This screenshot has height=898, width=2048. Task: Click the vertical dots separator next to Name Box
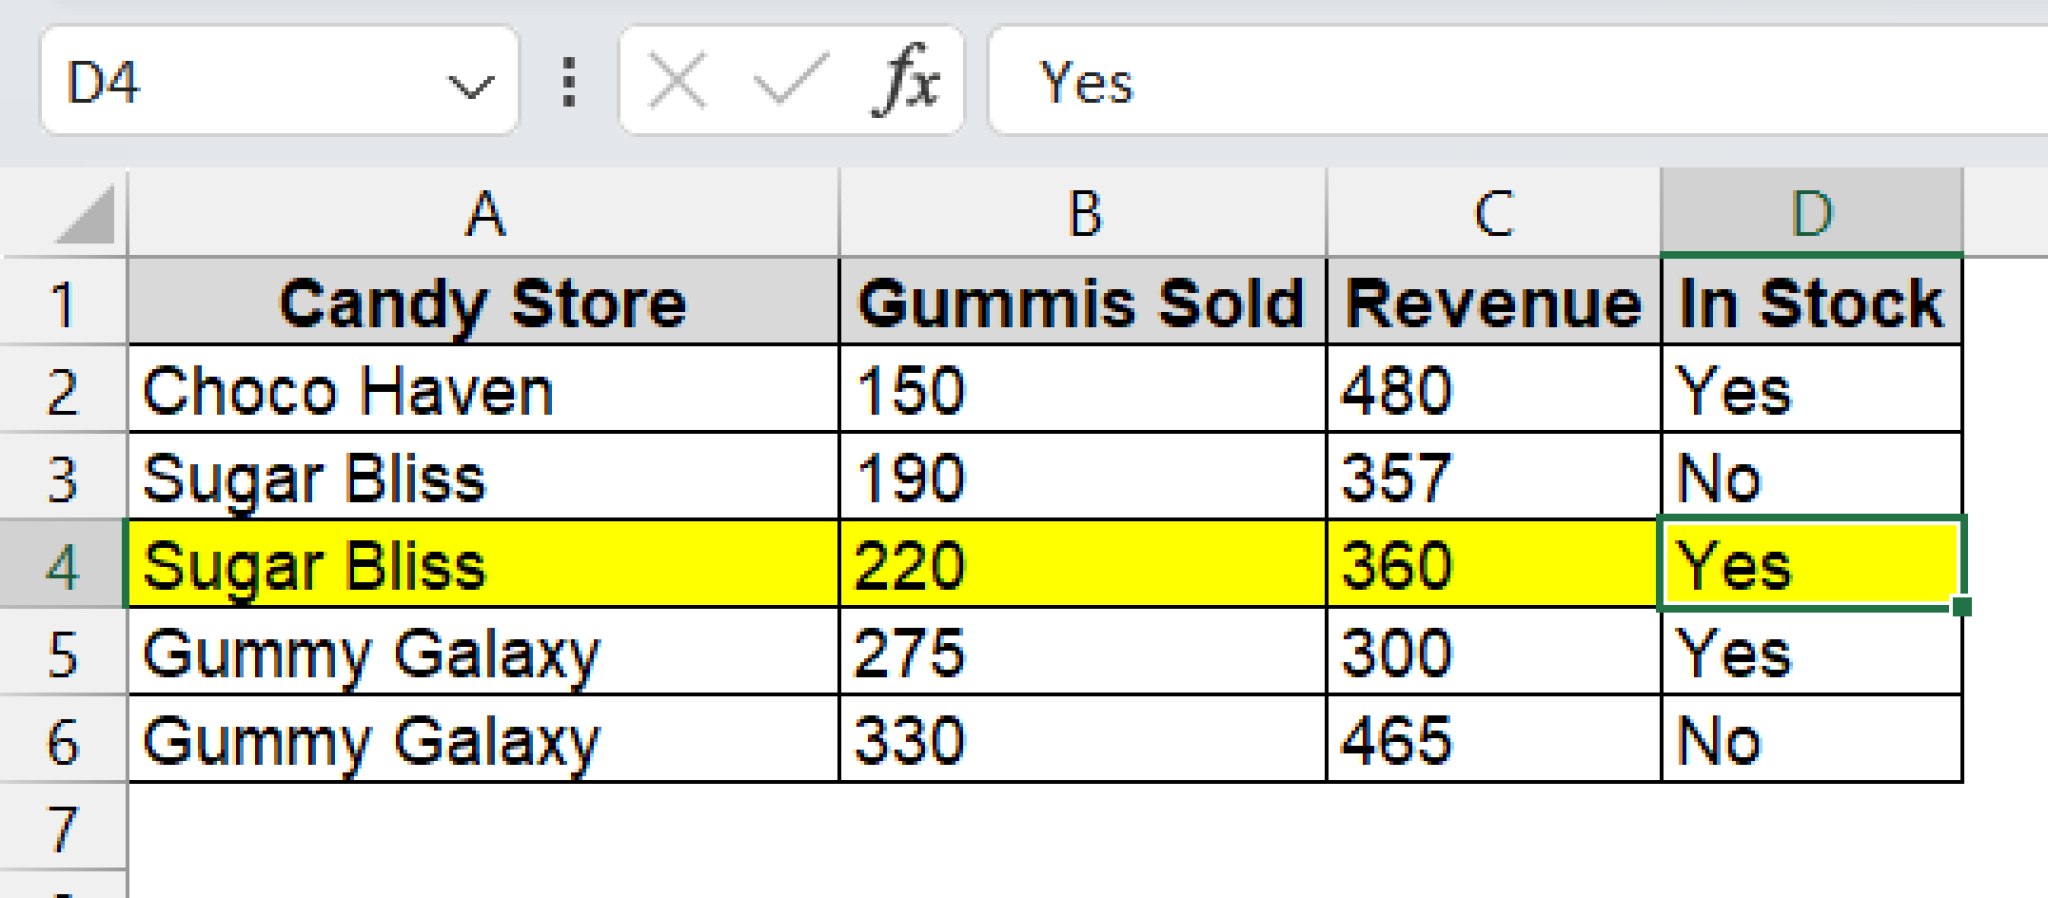(x=568, y=80)
